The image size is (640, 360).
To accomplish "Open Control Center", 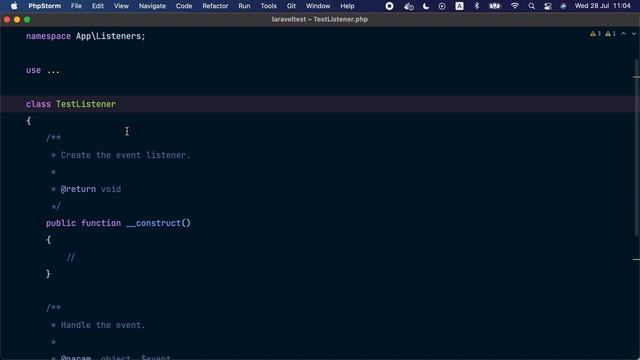I will [x=548, y=6].
